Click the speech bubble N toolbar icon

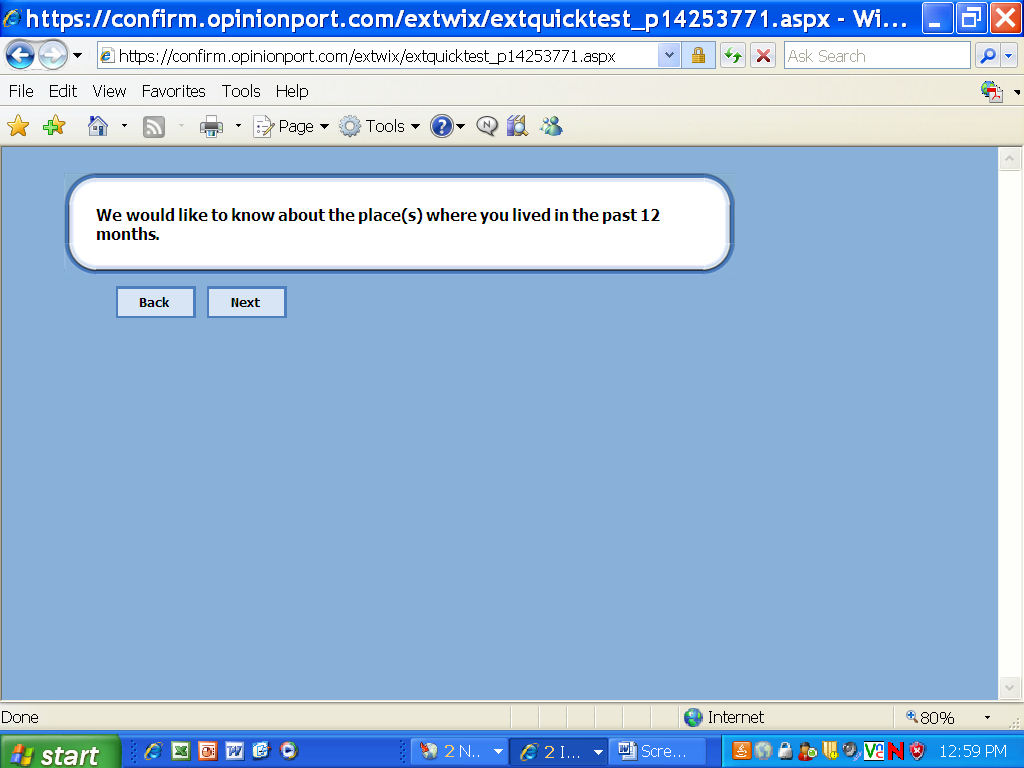[x=487, y=125]
